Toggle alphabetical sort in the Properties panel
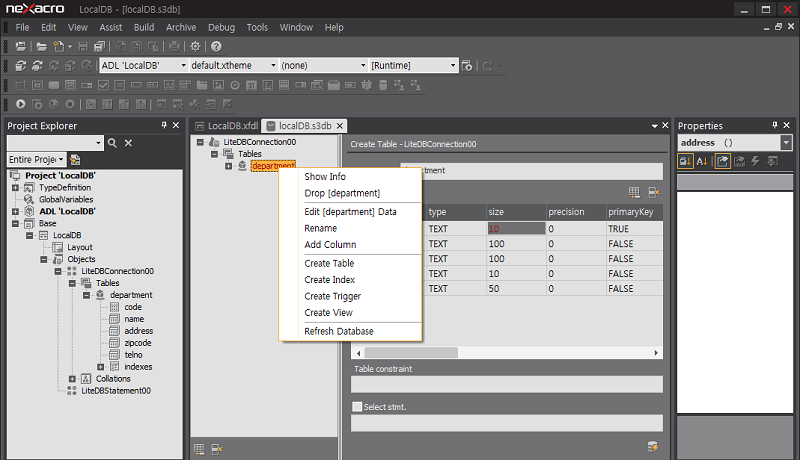 pos(702,161)
